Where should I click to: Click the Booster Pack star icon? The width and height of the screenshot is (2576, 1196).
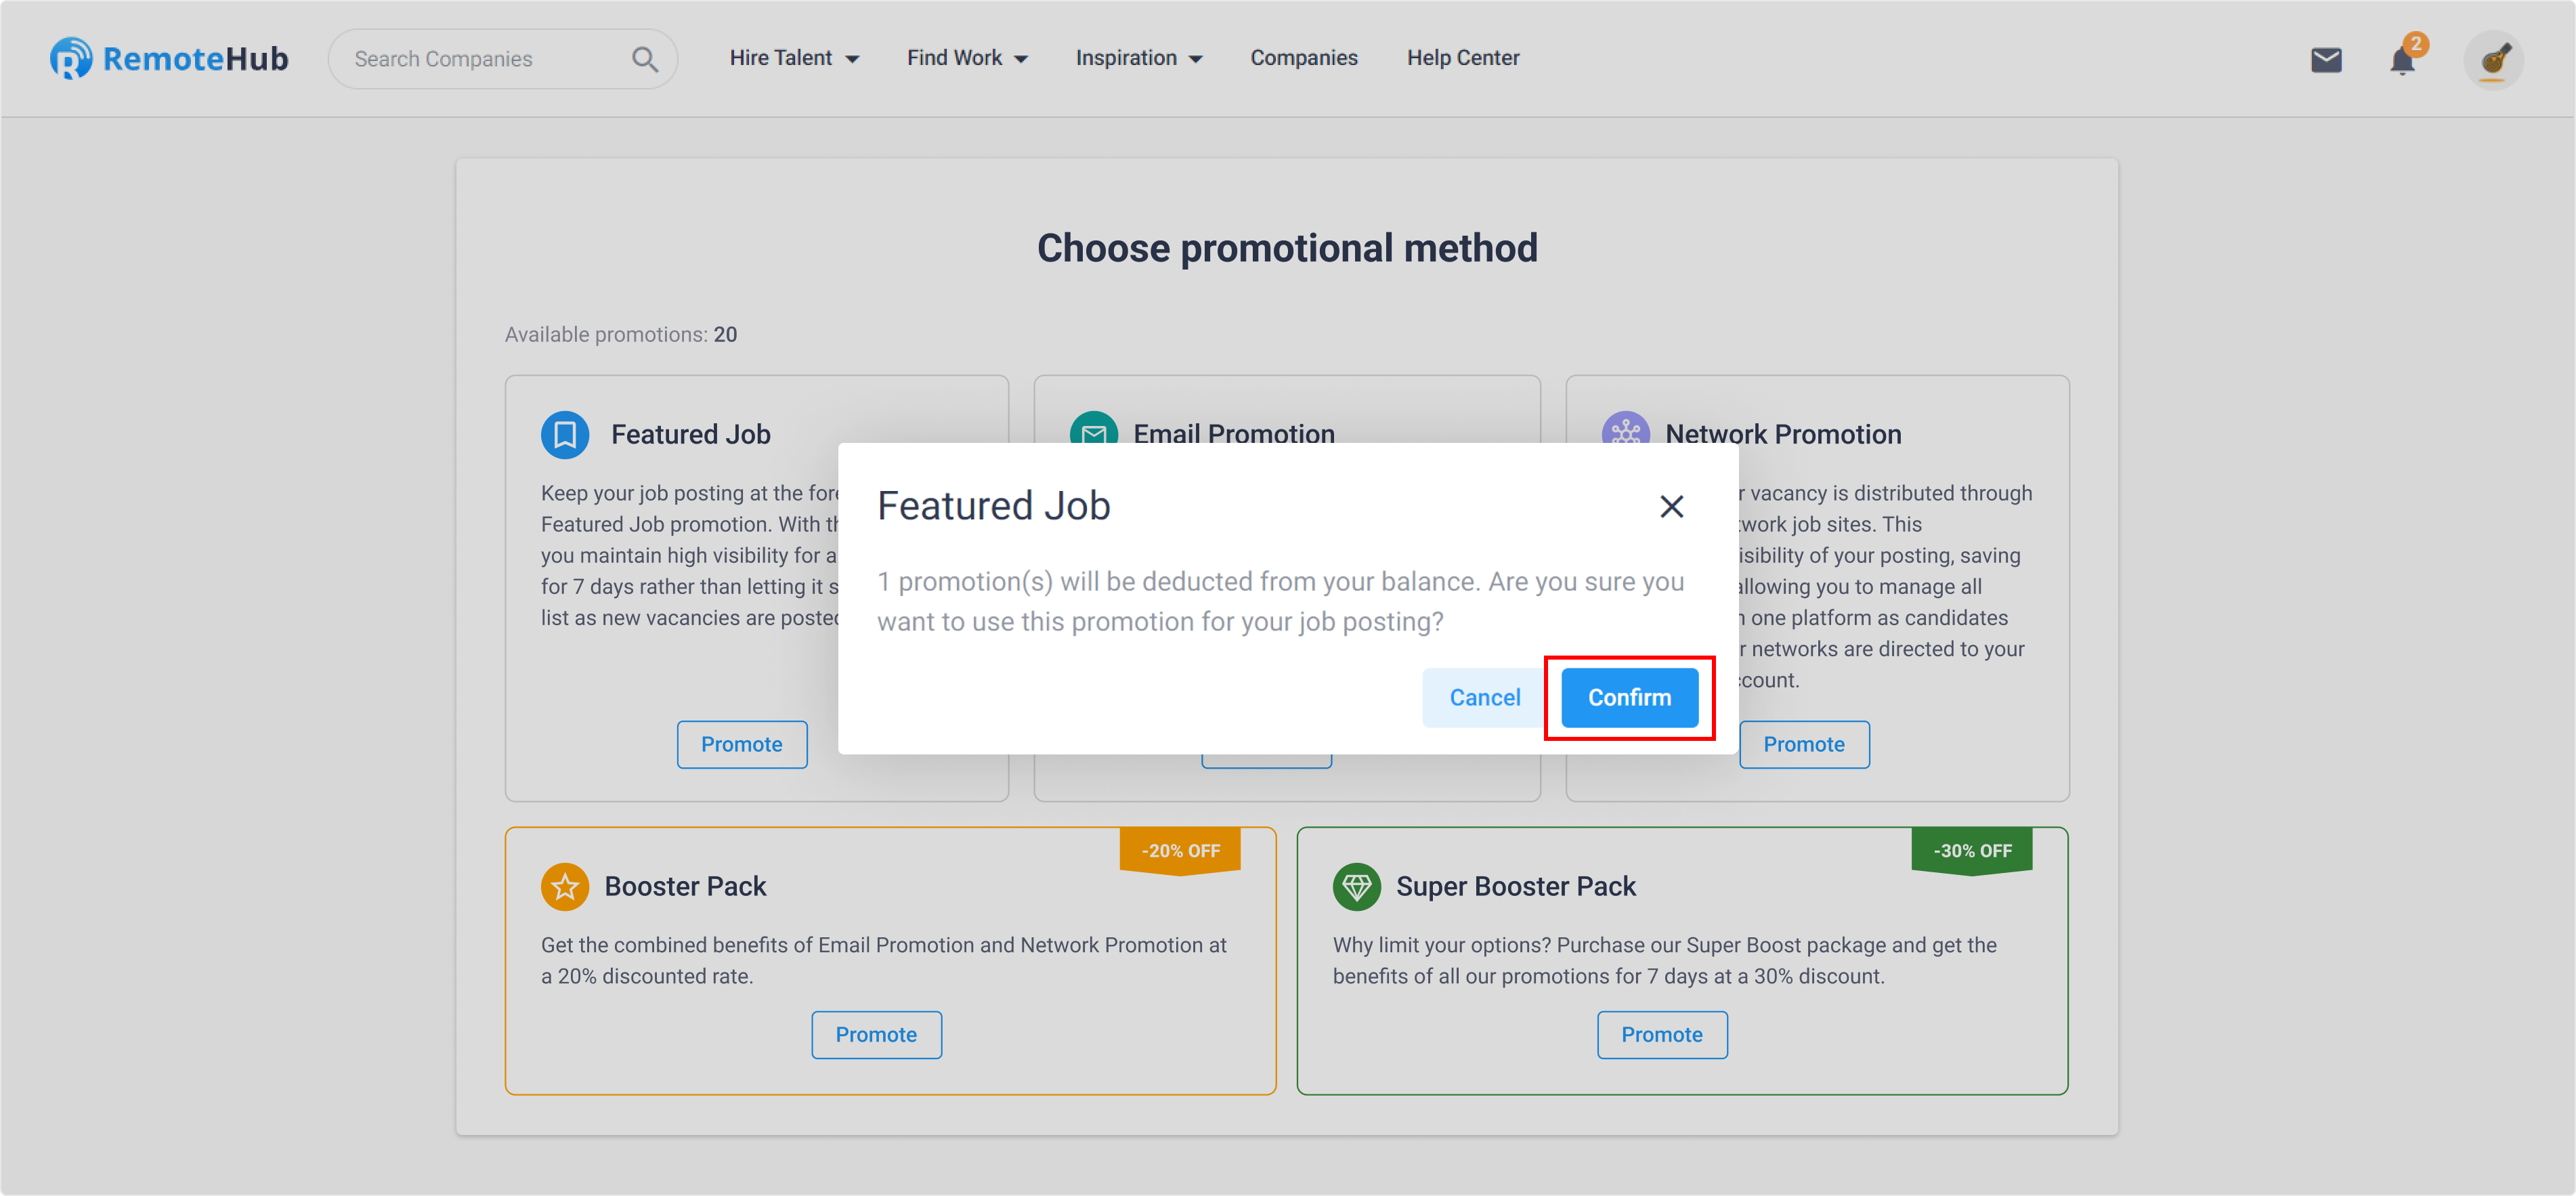point(565,887)
